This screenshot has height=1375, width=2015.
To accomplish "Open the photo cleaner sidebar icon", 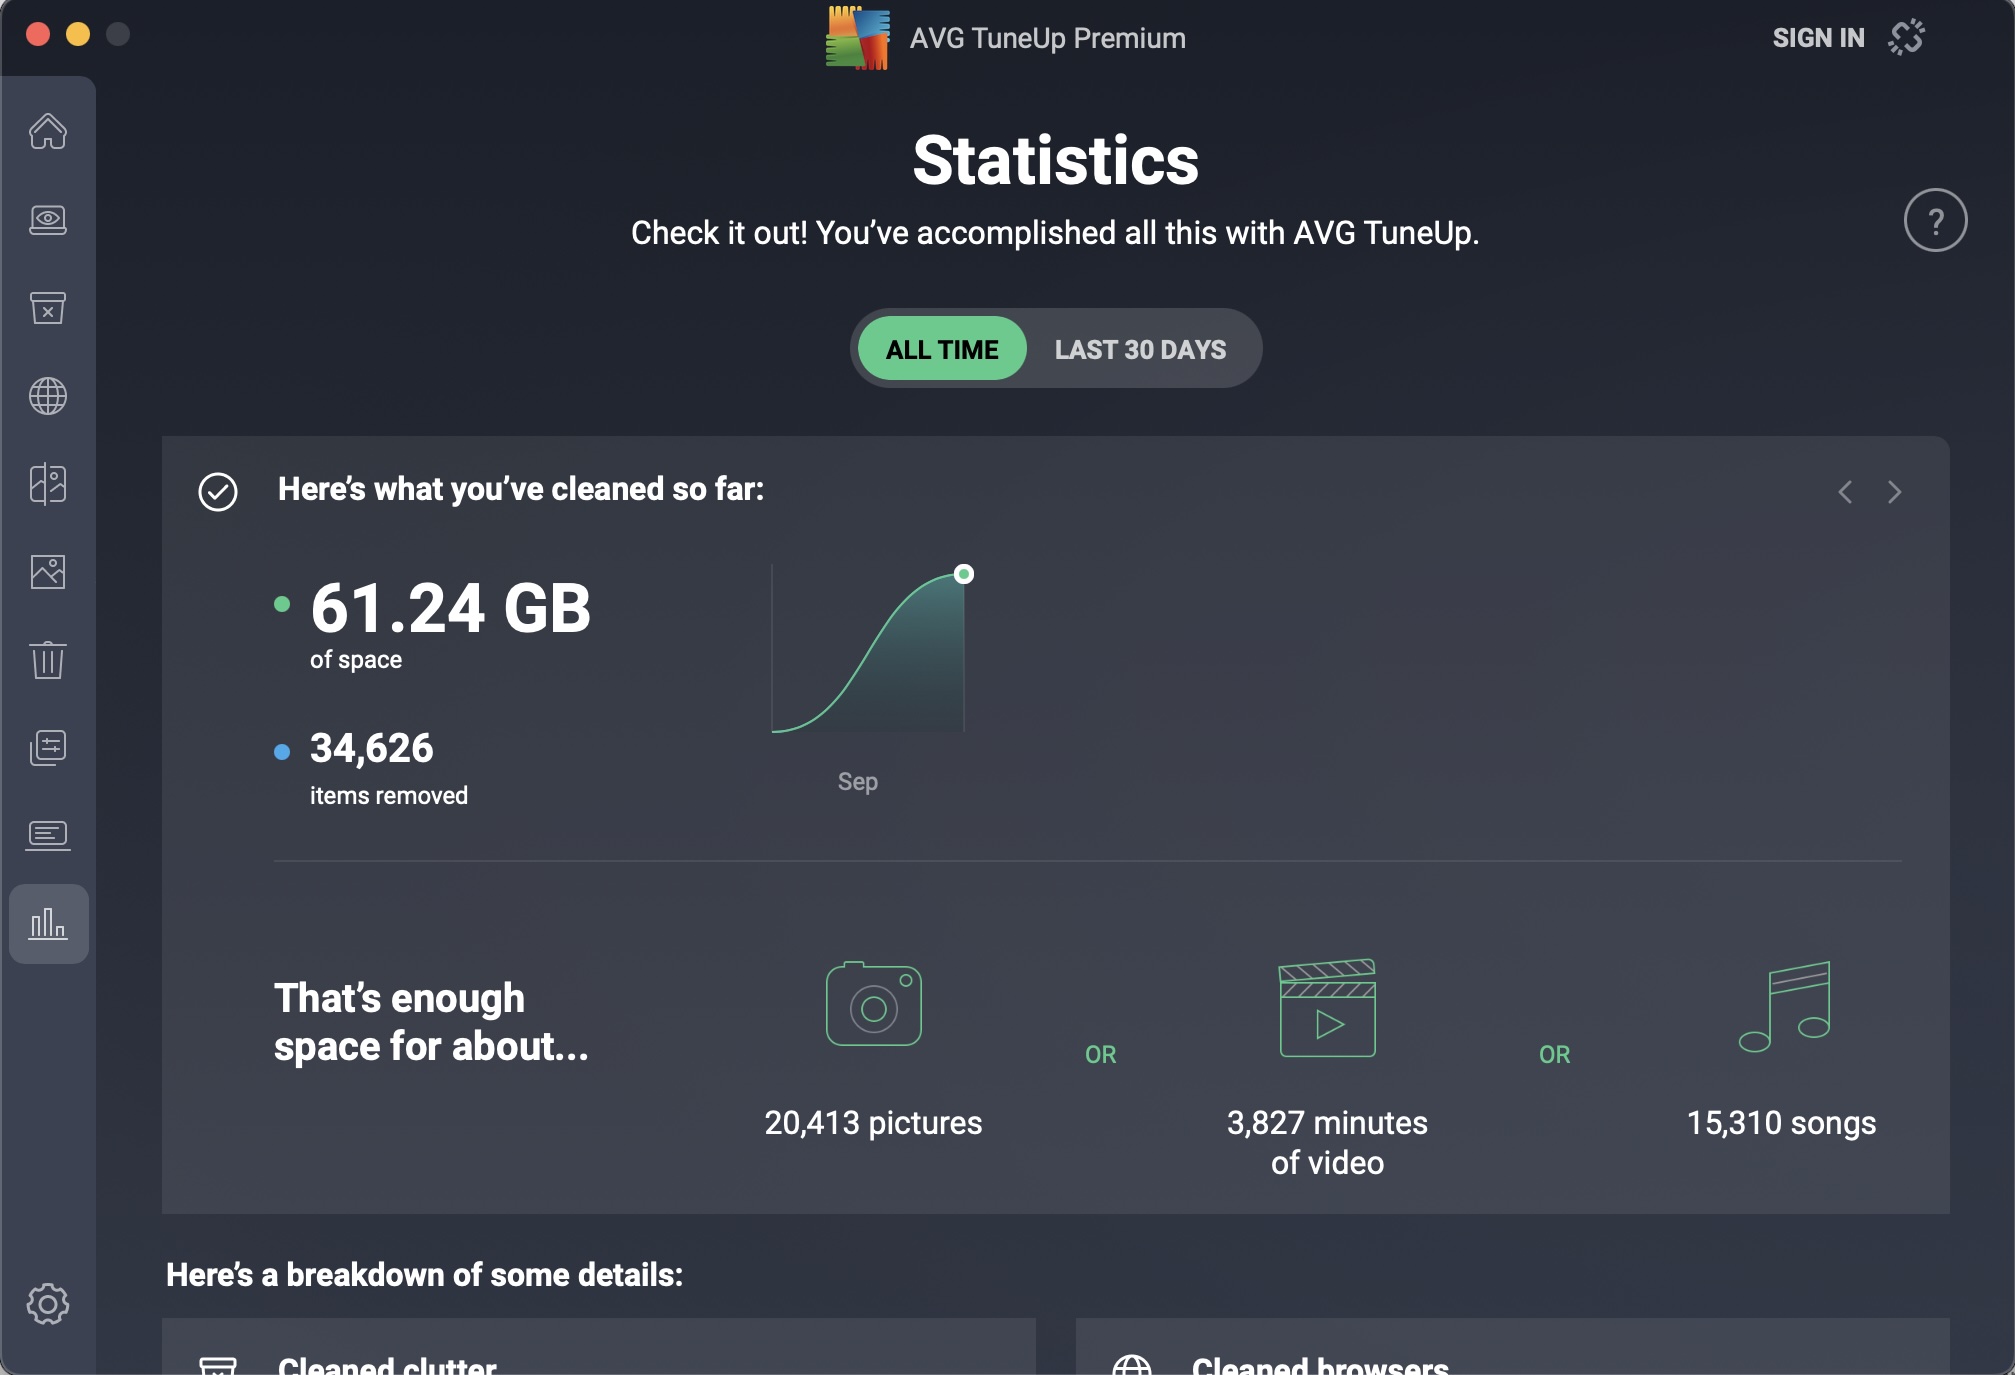I will [x=48, y=572].
